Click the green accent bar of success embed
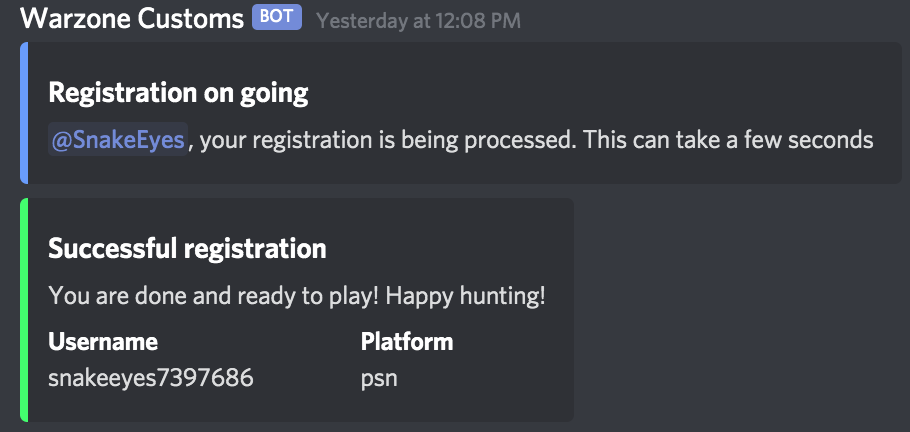Image resolution: width=910 pixels, height=432 pixels. [24, 310]
